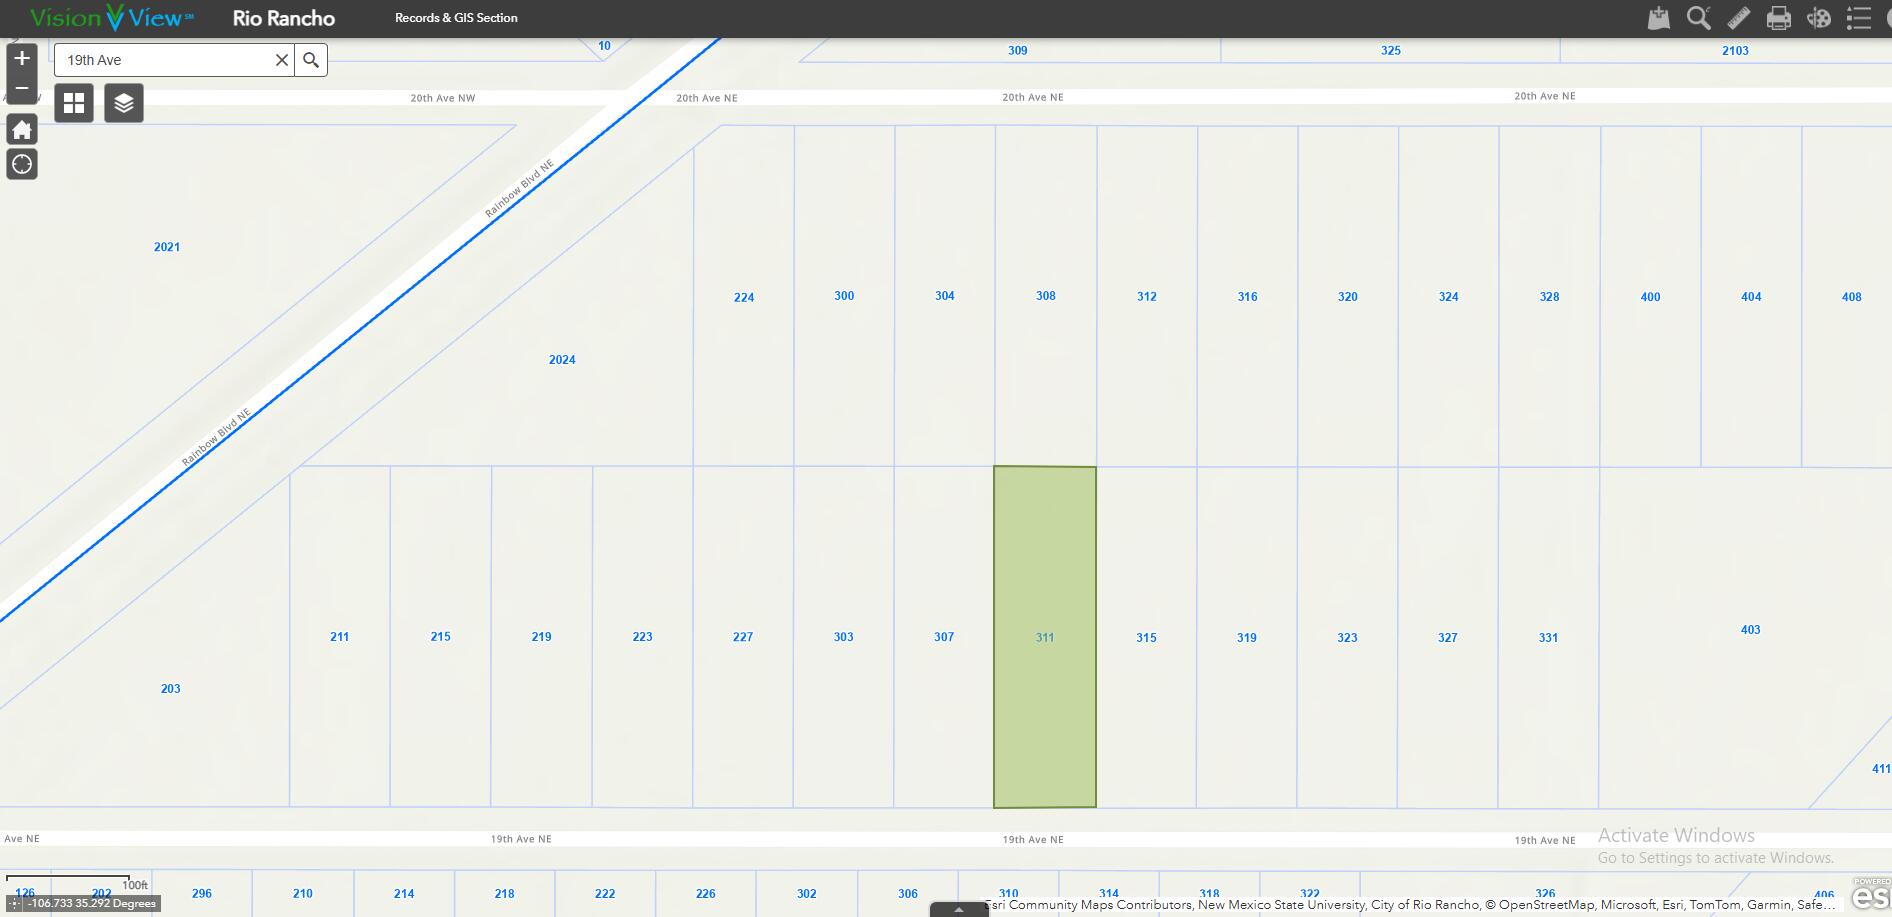Open the draw palette tool
This screenshot has height=917, width=1892.
[1819, 18]
